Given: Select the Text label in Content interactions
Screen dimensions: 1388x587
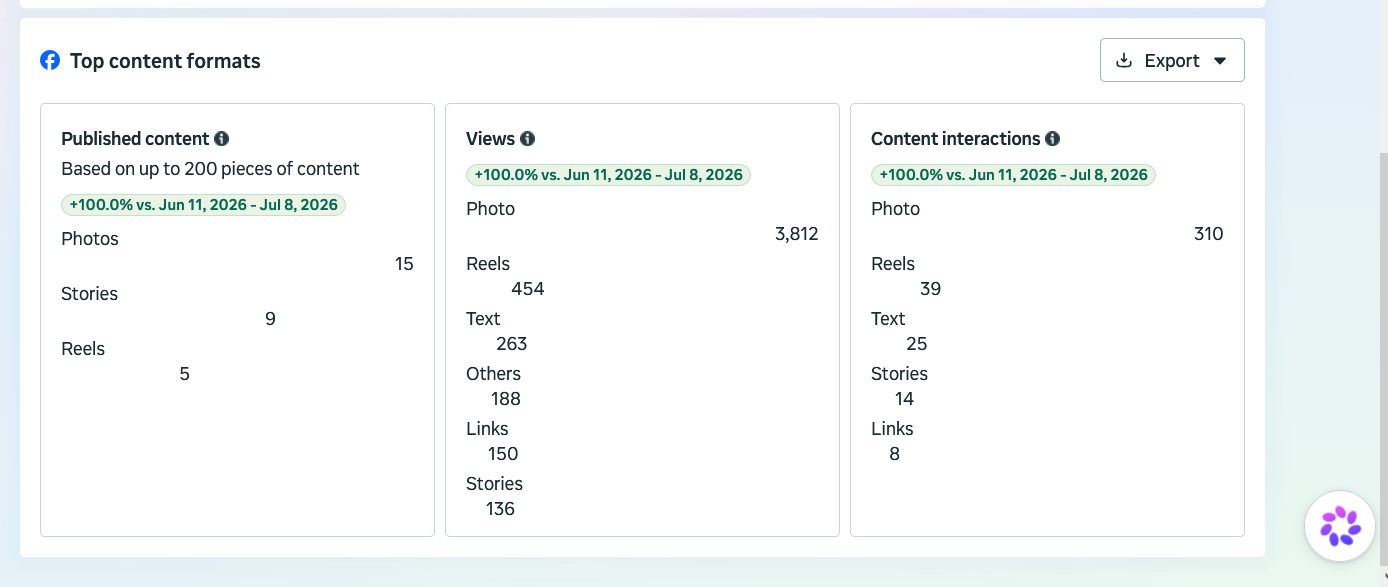Looking at the screenshot, I should tap(888, 319).
